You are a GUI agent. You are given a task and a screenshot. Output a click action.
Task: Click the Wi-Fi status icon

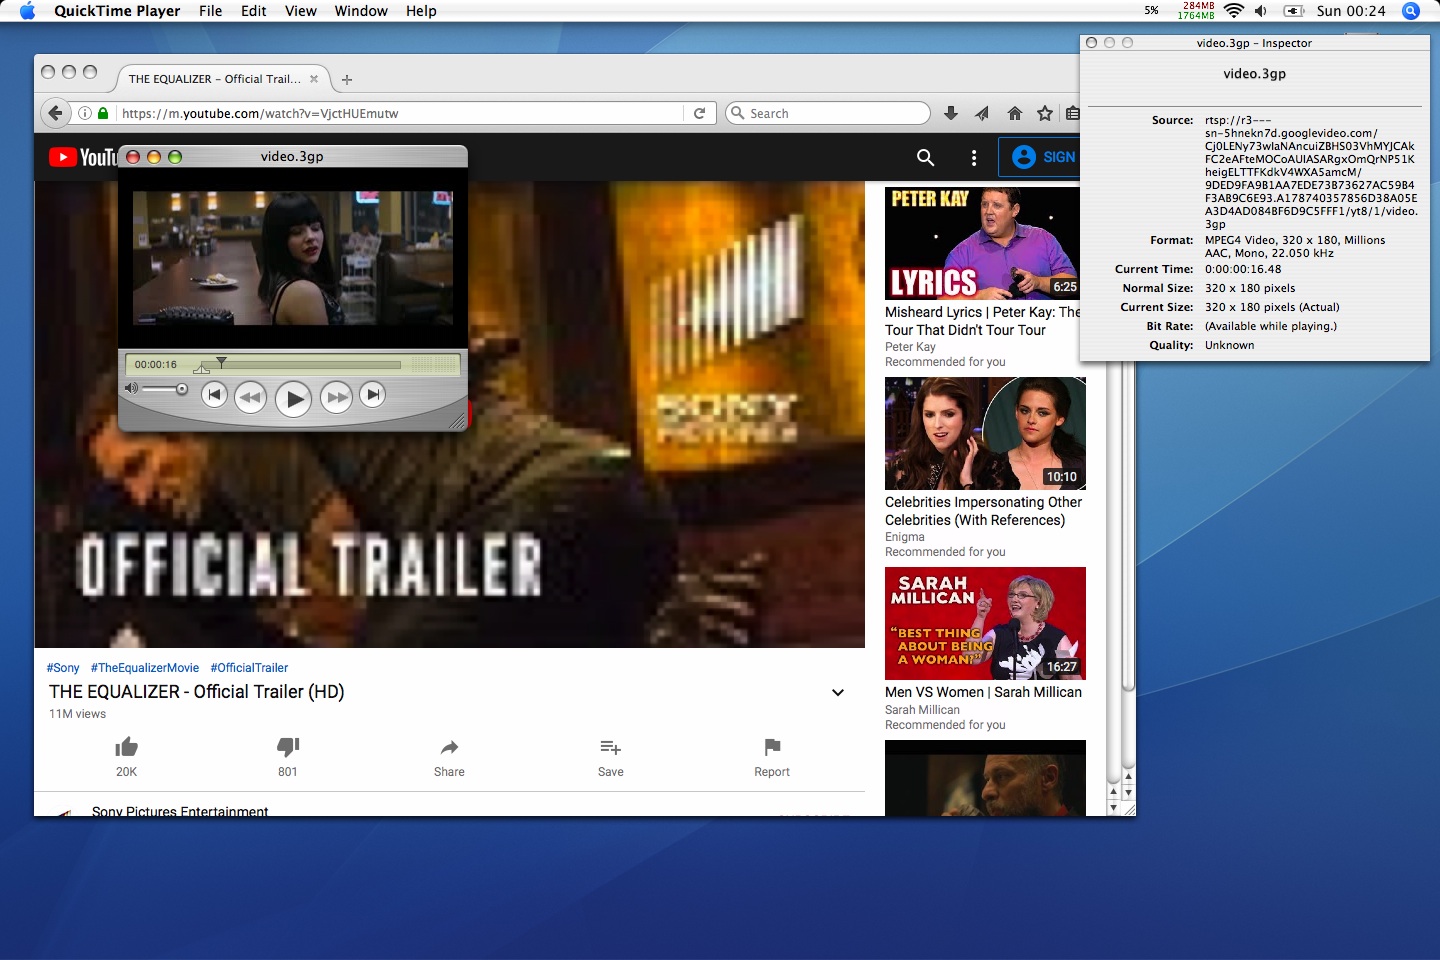1234,11
